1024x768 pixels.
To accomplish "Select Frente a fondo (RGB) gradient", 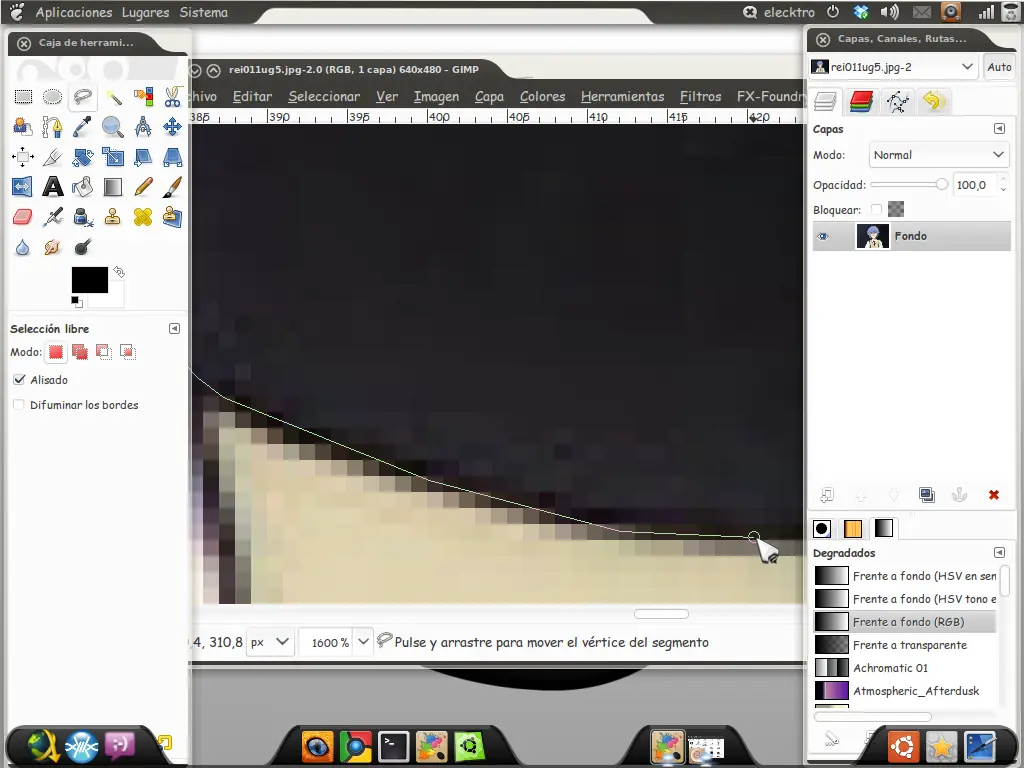I will point(905,622).
